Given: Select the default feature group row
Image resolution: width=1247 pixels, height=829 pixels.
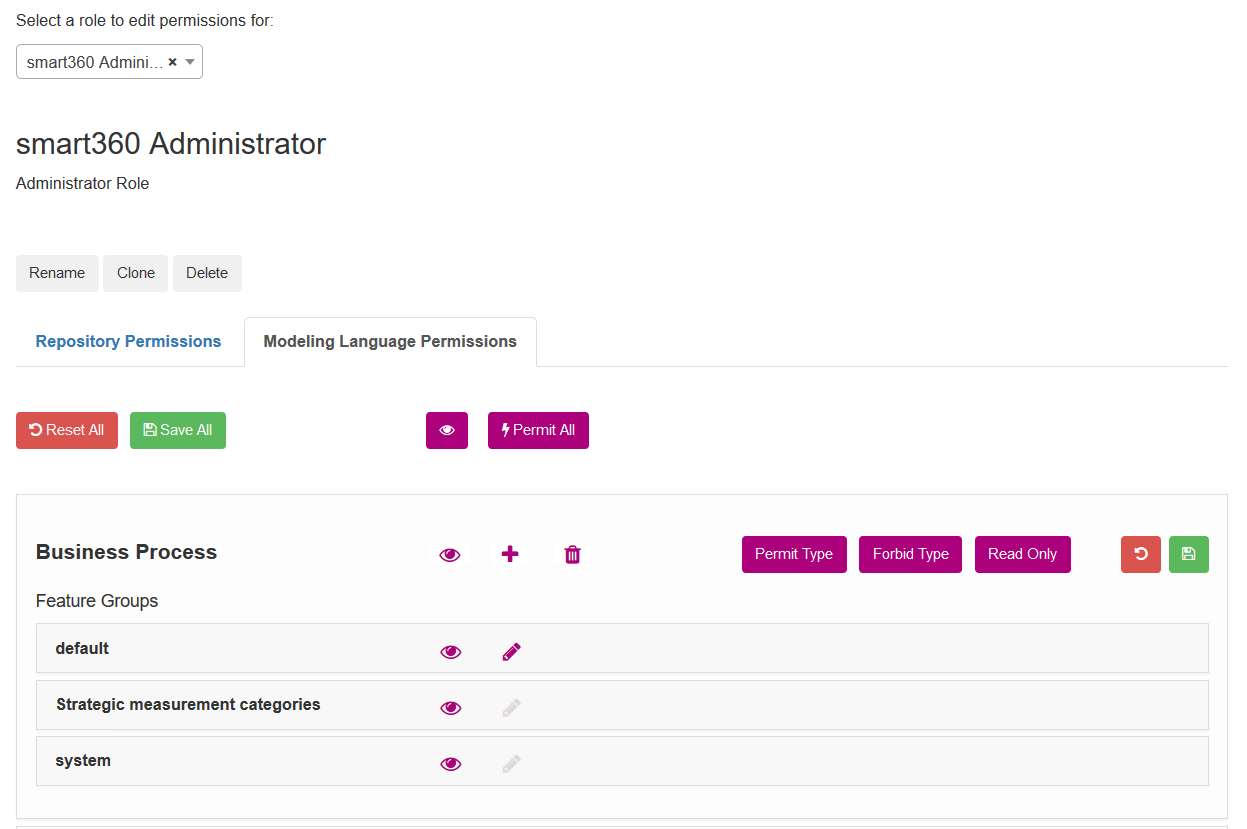Looking at the screenshot, I should (x=622, y=648).
